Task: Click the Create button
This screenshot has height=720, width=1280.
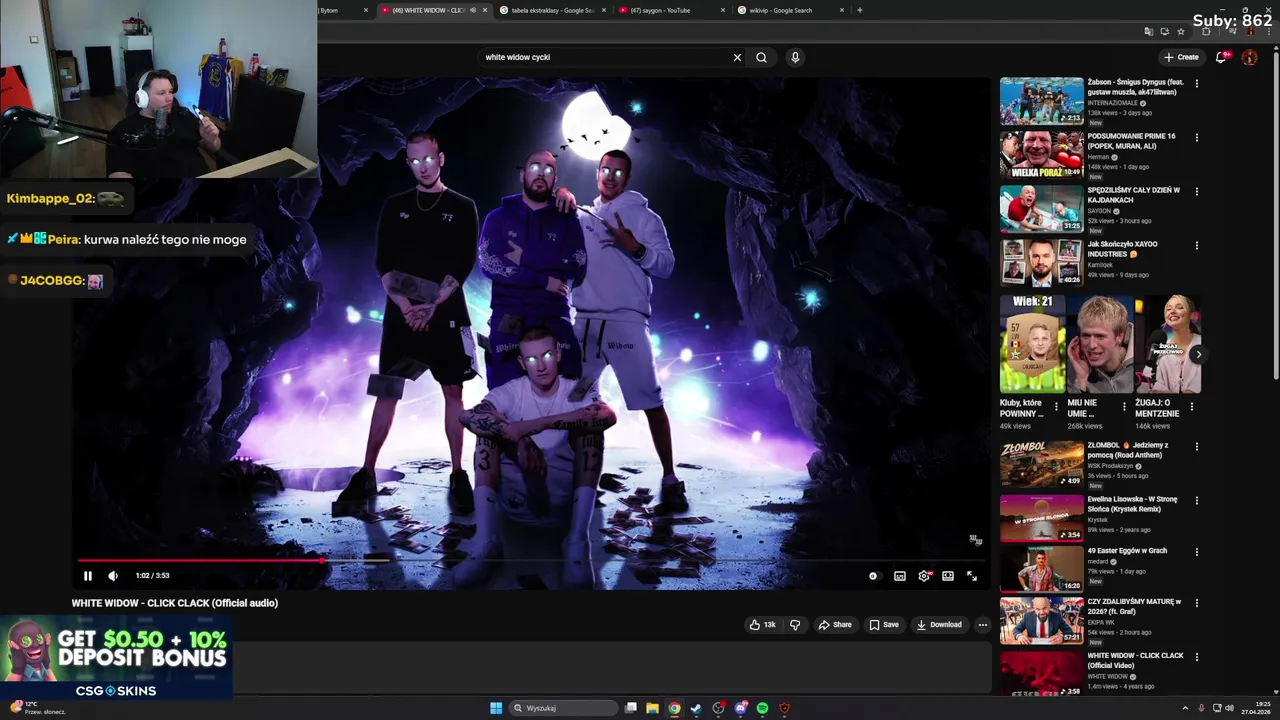Action: [x=1181, y=57]
